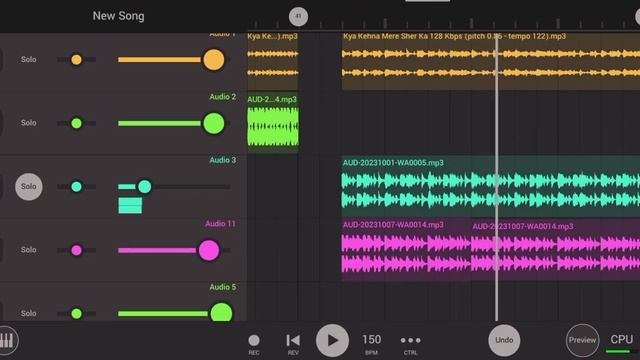
Task: Solo the Audio 5 track
Action: [x=29, y=313]
